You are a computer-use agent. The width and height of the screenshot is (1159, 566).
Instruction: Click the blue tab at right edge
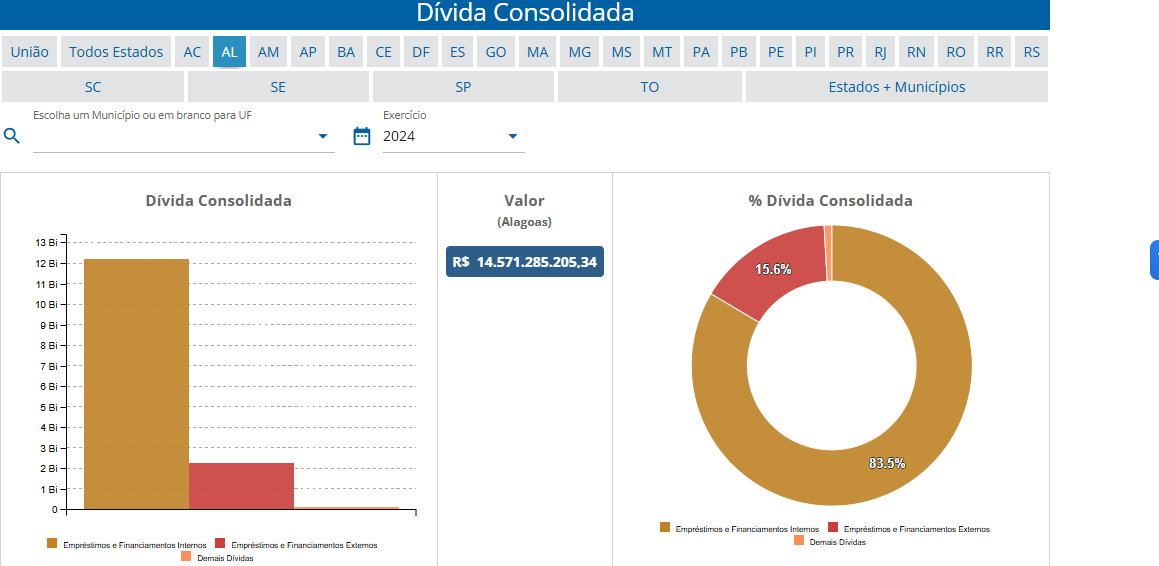coord(1154,260)
